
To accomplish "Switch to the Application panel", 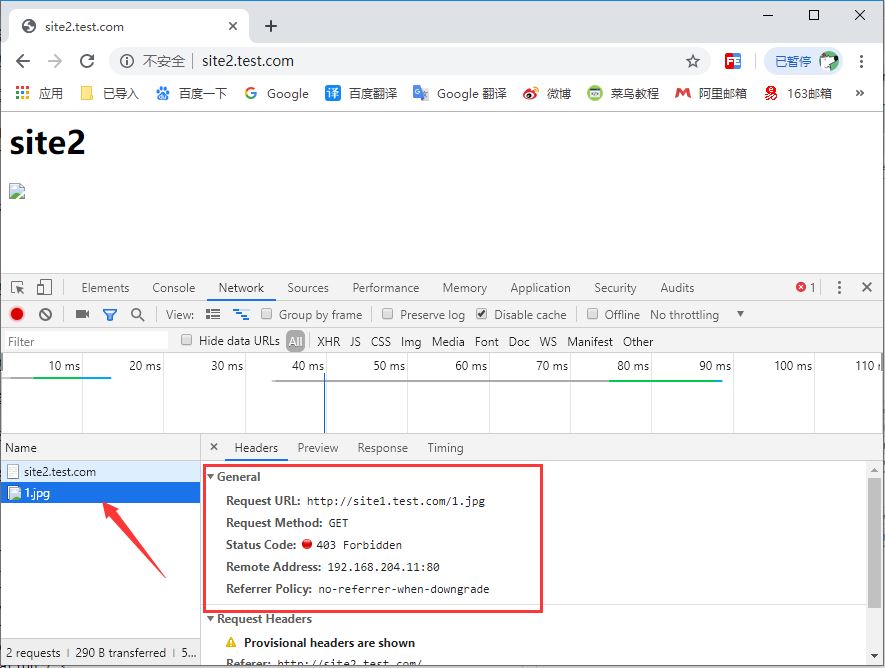I will [540, 288].
